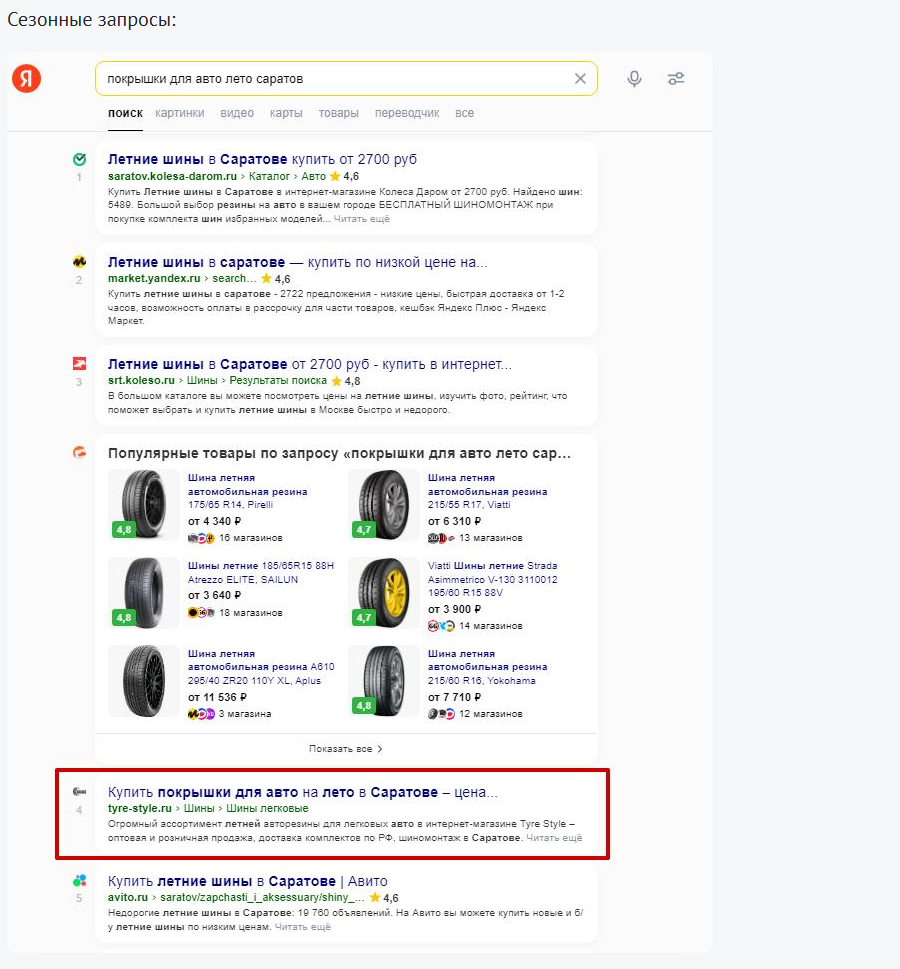Image resolution: width=900 pixels, height=969 pixels.
Task: Open the Aplus A610 tire thumbnail
Action: coord(143,680)
